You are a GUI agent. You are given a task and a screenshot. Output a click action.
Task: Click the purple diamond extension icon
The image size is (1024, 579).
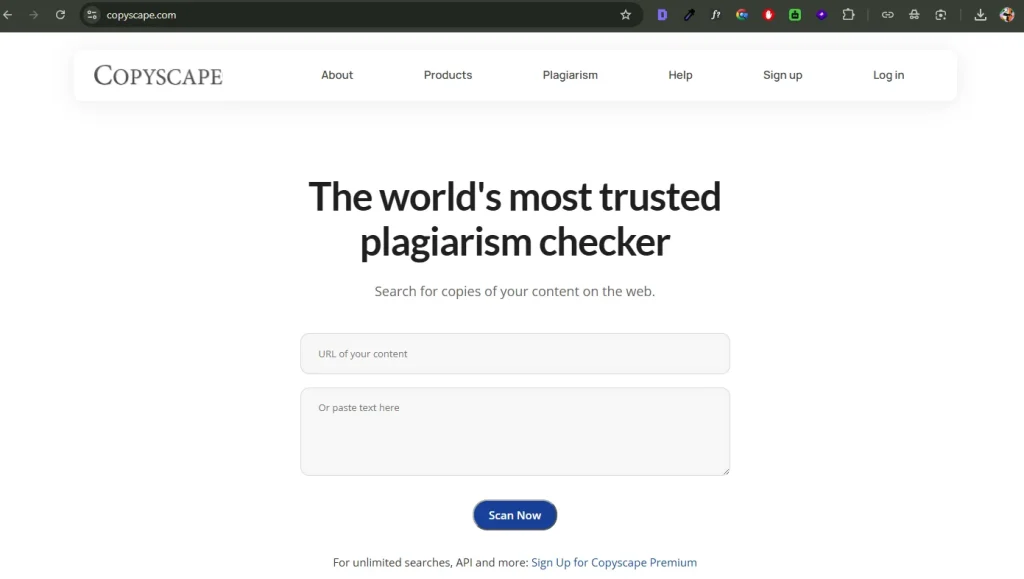[822, 14]
